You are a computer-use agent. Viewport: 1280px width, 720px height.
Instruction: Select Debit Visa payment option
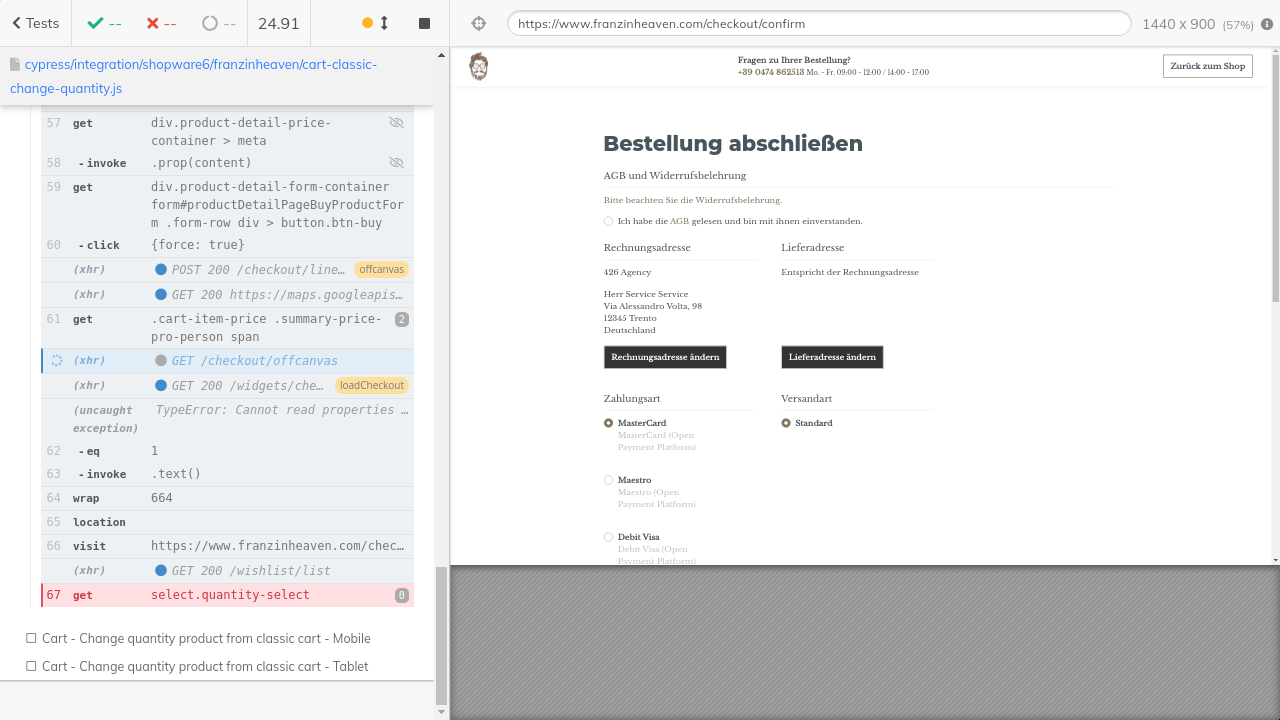[608, 537]
